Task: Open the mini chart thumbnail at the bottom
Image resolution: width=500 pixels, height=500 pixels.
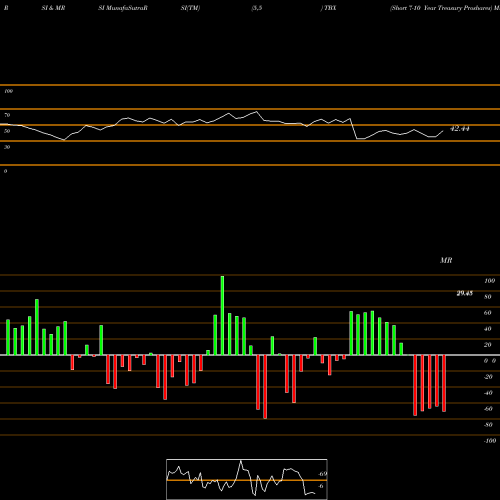Action: coord(247,479)
